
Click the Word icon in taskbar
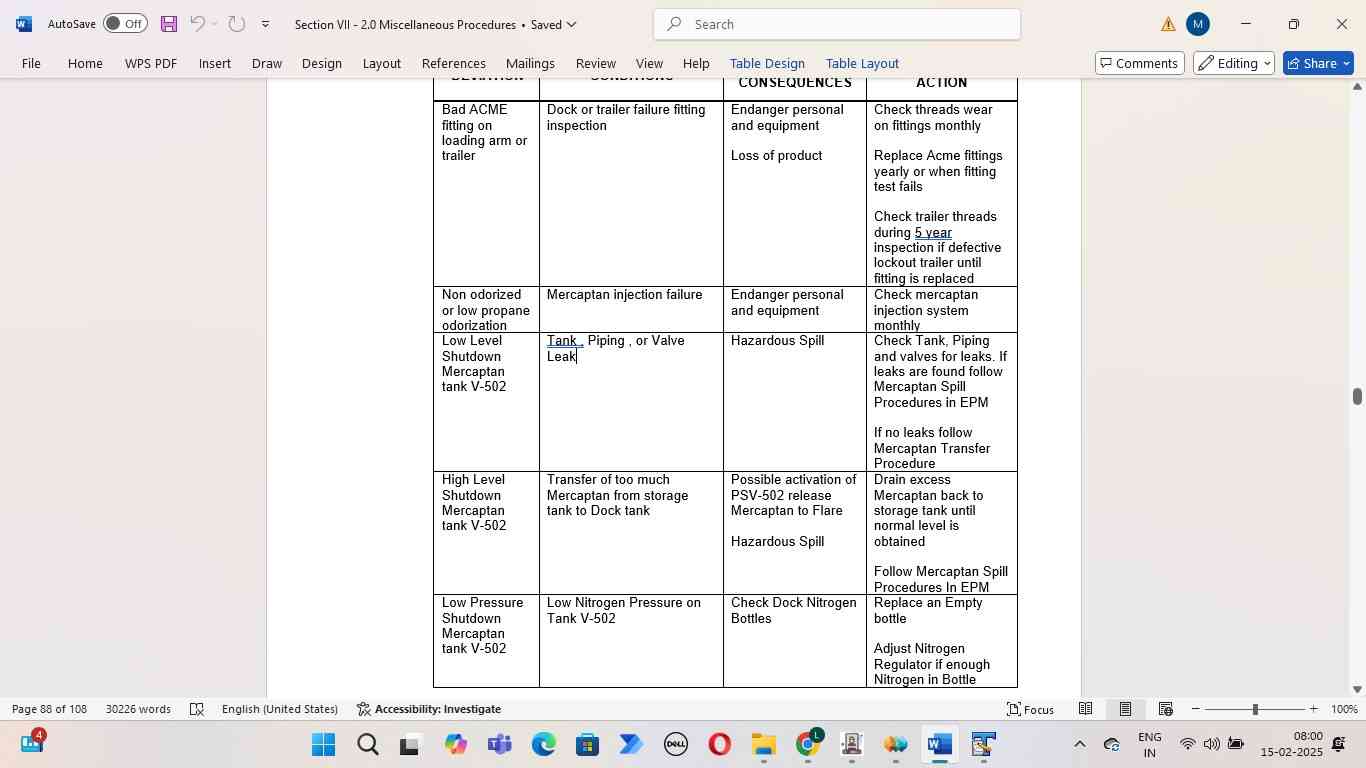[939, 745]
